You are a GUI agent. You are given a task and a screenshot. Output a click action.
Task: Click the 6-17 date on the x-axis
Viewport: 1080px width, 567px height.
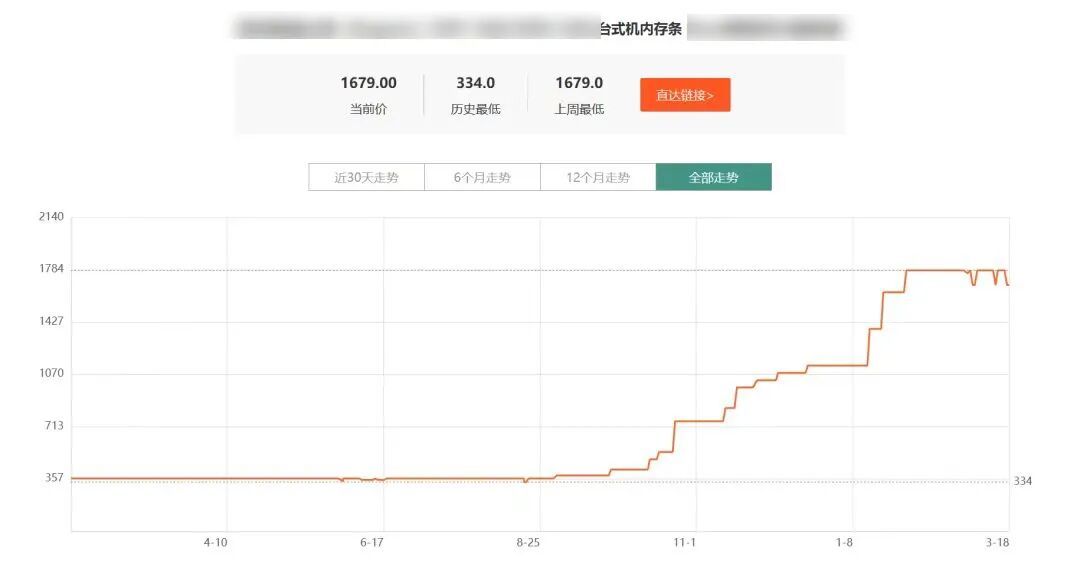point(371,542)
